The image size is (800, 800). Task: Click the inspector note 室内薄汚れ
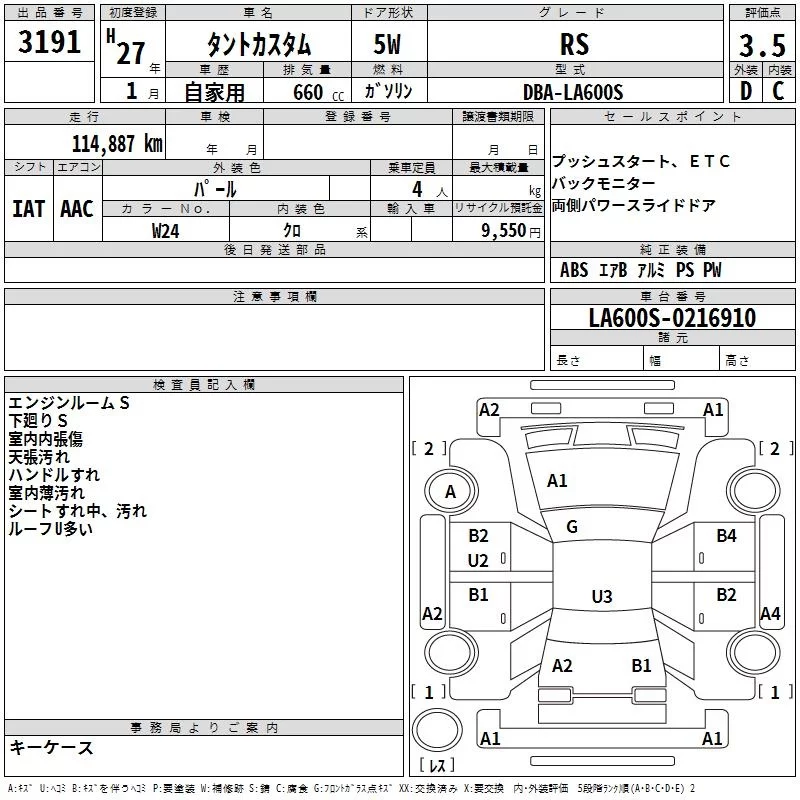pyautogui.click(x=46, y=492)
